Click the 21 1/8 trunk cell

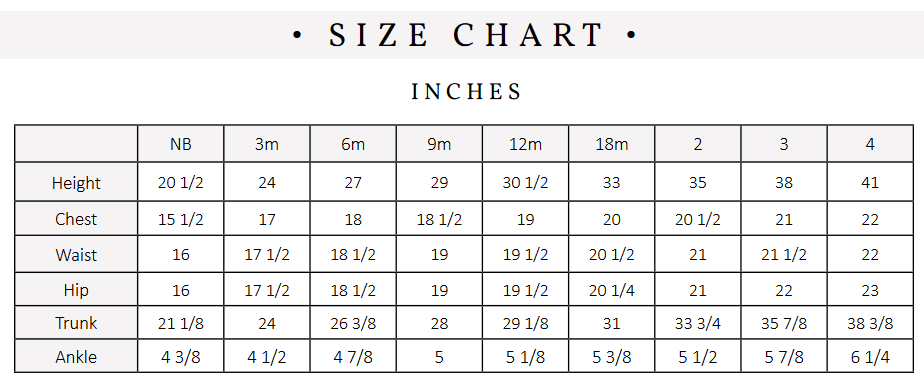(x=181, y=323)
